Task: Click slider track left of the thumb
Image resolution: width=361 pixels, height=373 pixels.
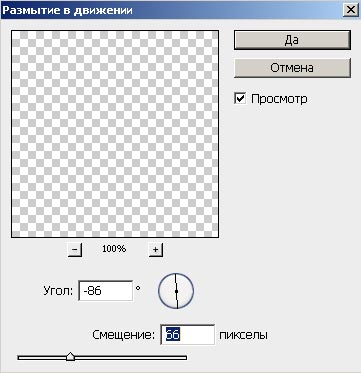Action: click(42, 358)
